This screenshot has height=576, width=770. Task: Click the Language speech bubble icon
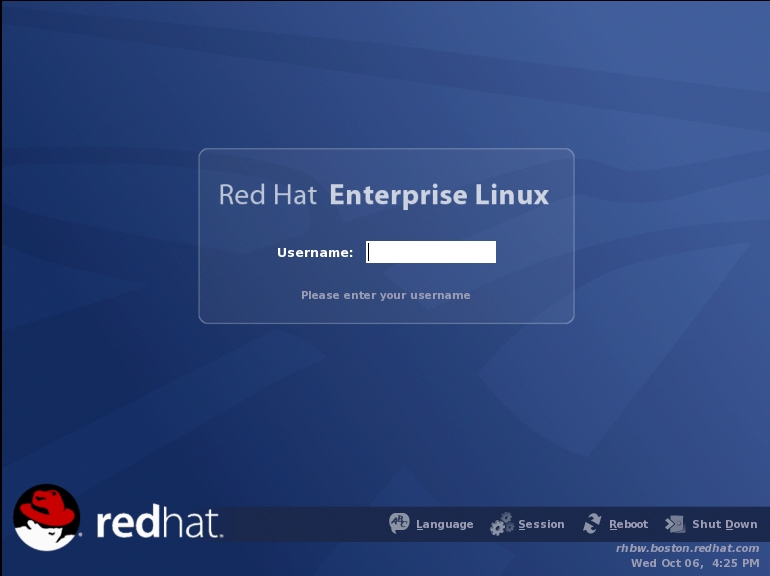(399, 524)
